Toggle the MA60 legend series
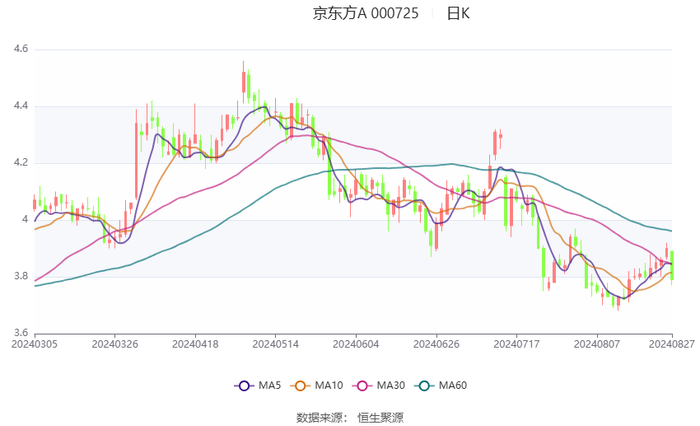 441,385
